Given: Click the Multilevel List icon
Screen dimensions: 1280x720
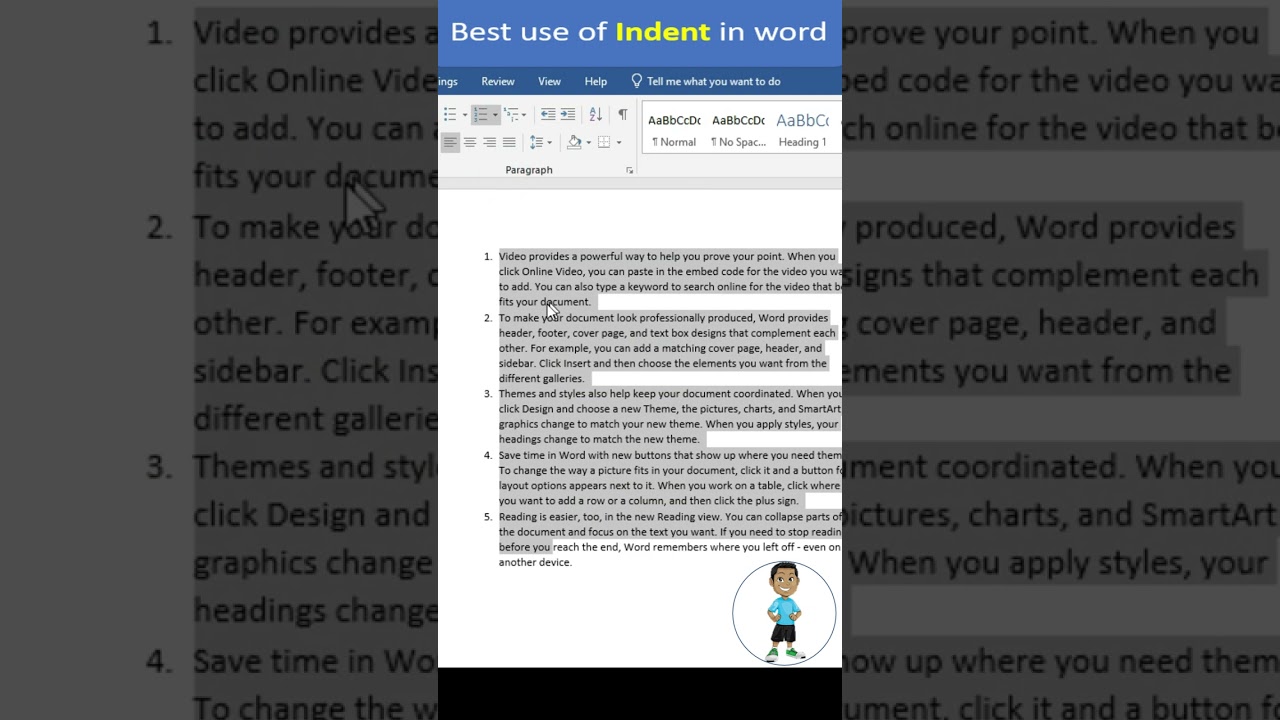Looking at the screenshot, I should pos(511,115).
